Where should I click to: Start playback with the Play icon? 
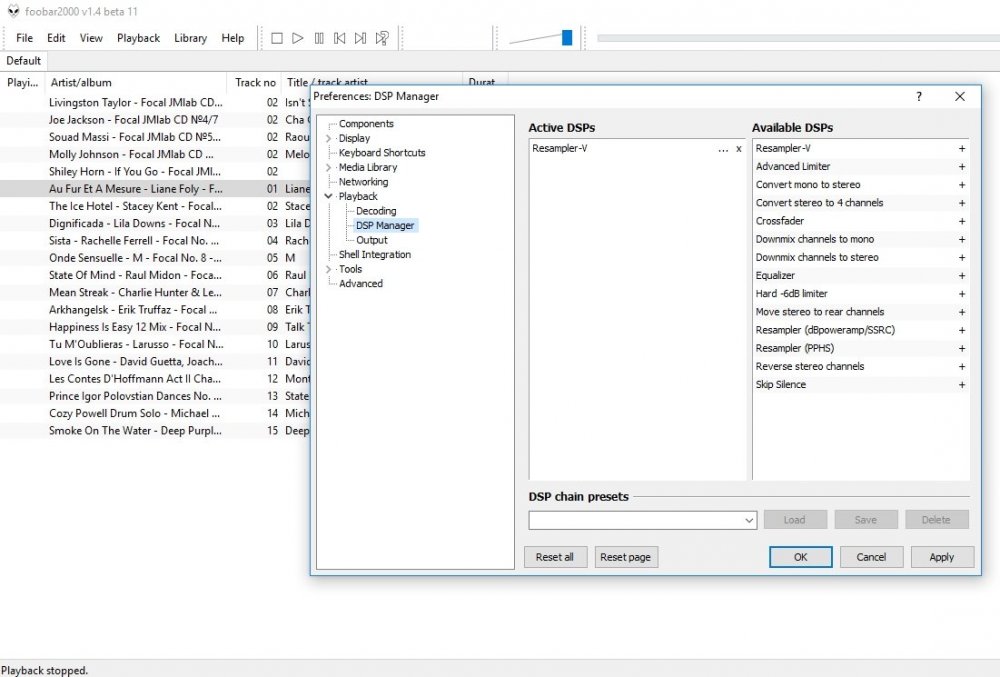(x=298, y=38)
